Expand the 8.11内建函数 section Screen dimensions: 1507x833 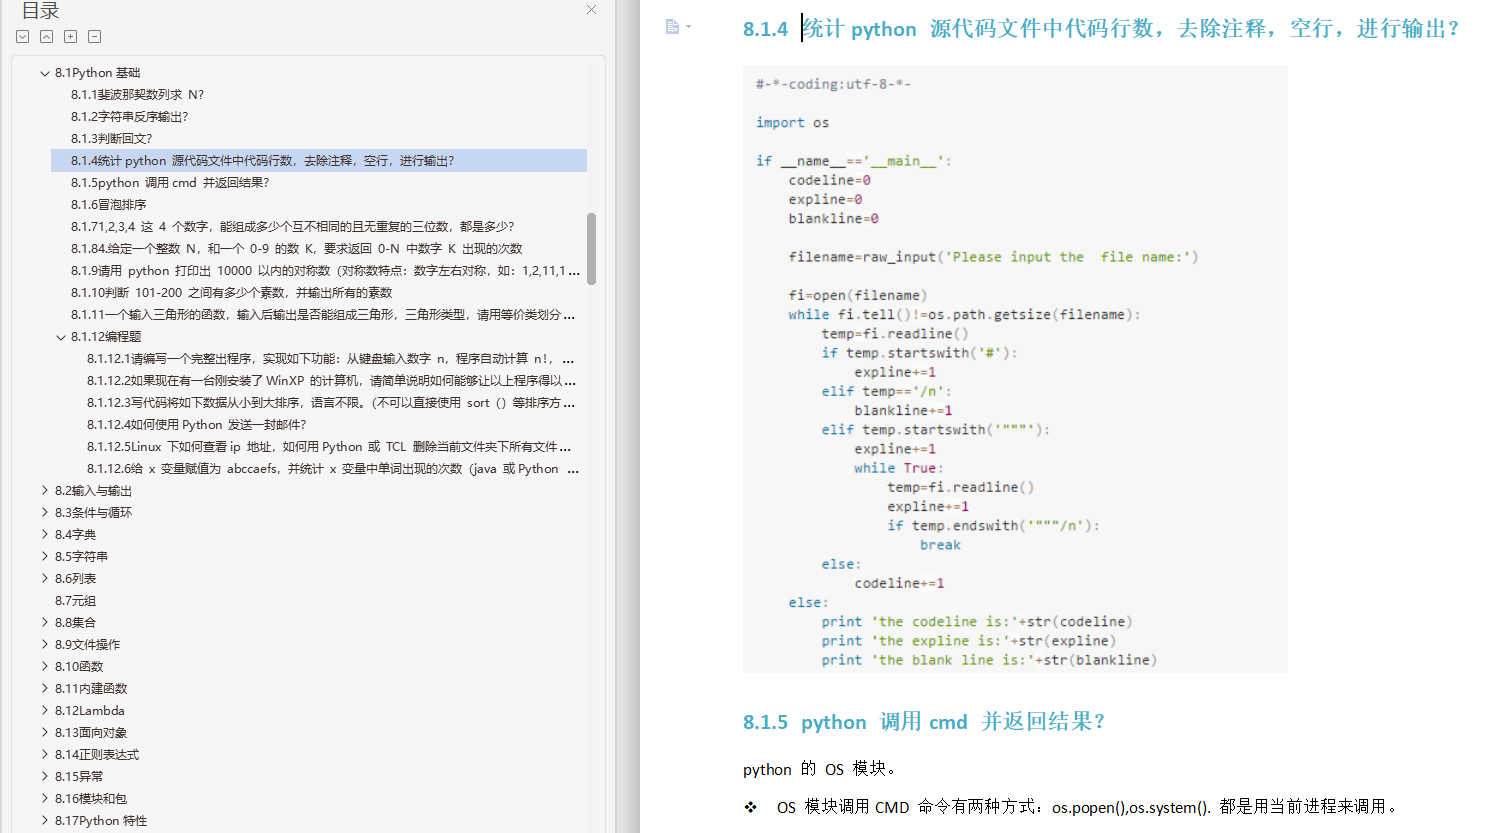point(45,688)
